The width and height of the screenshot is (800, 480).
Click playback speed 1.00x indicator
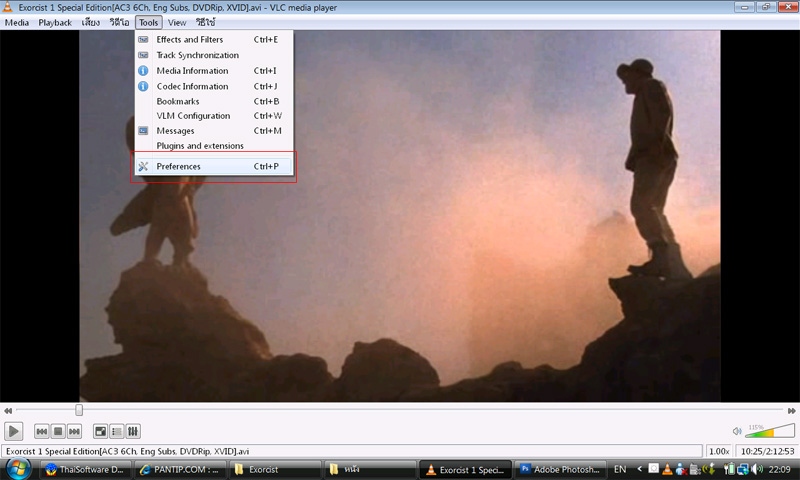[719, 451]
